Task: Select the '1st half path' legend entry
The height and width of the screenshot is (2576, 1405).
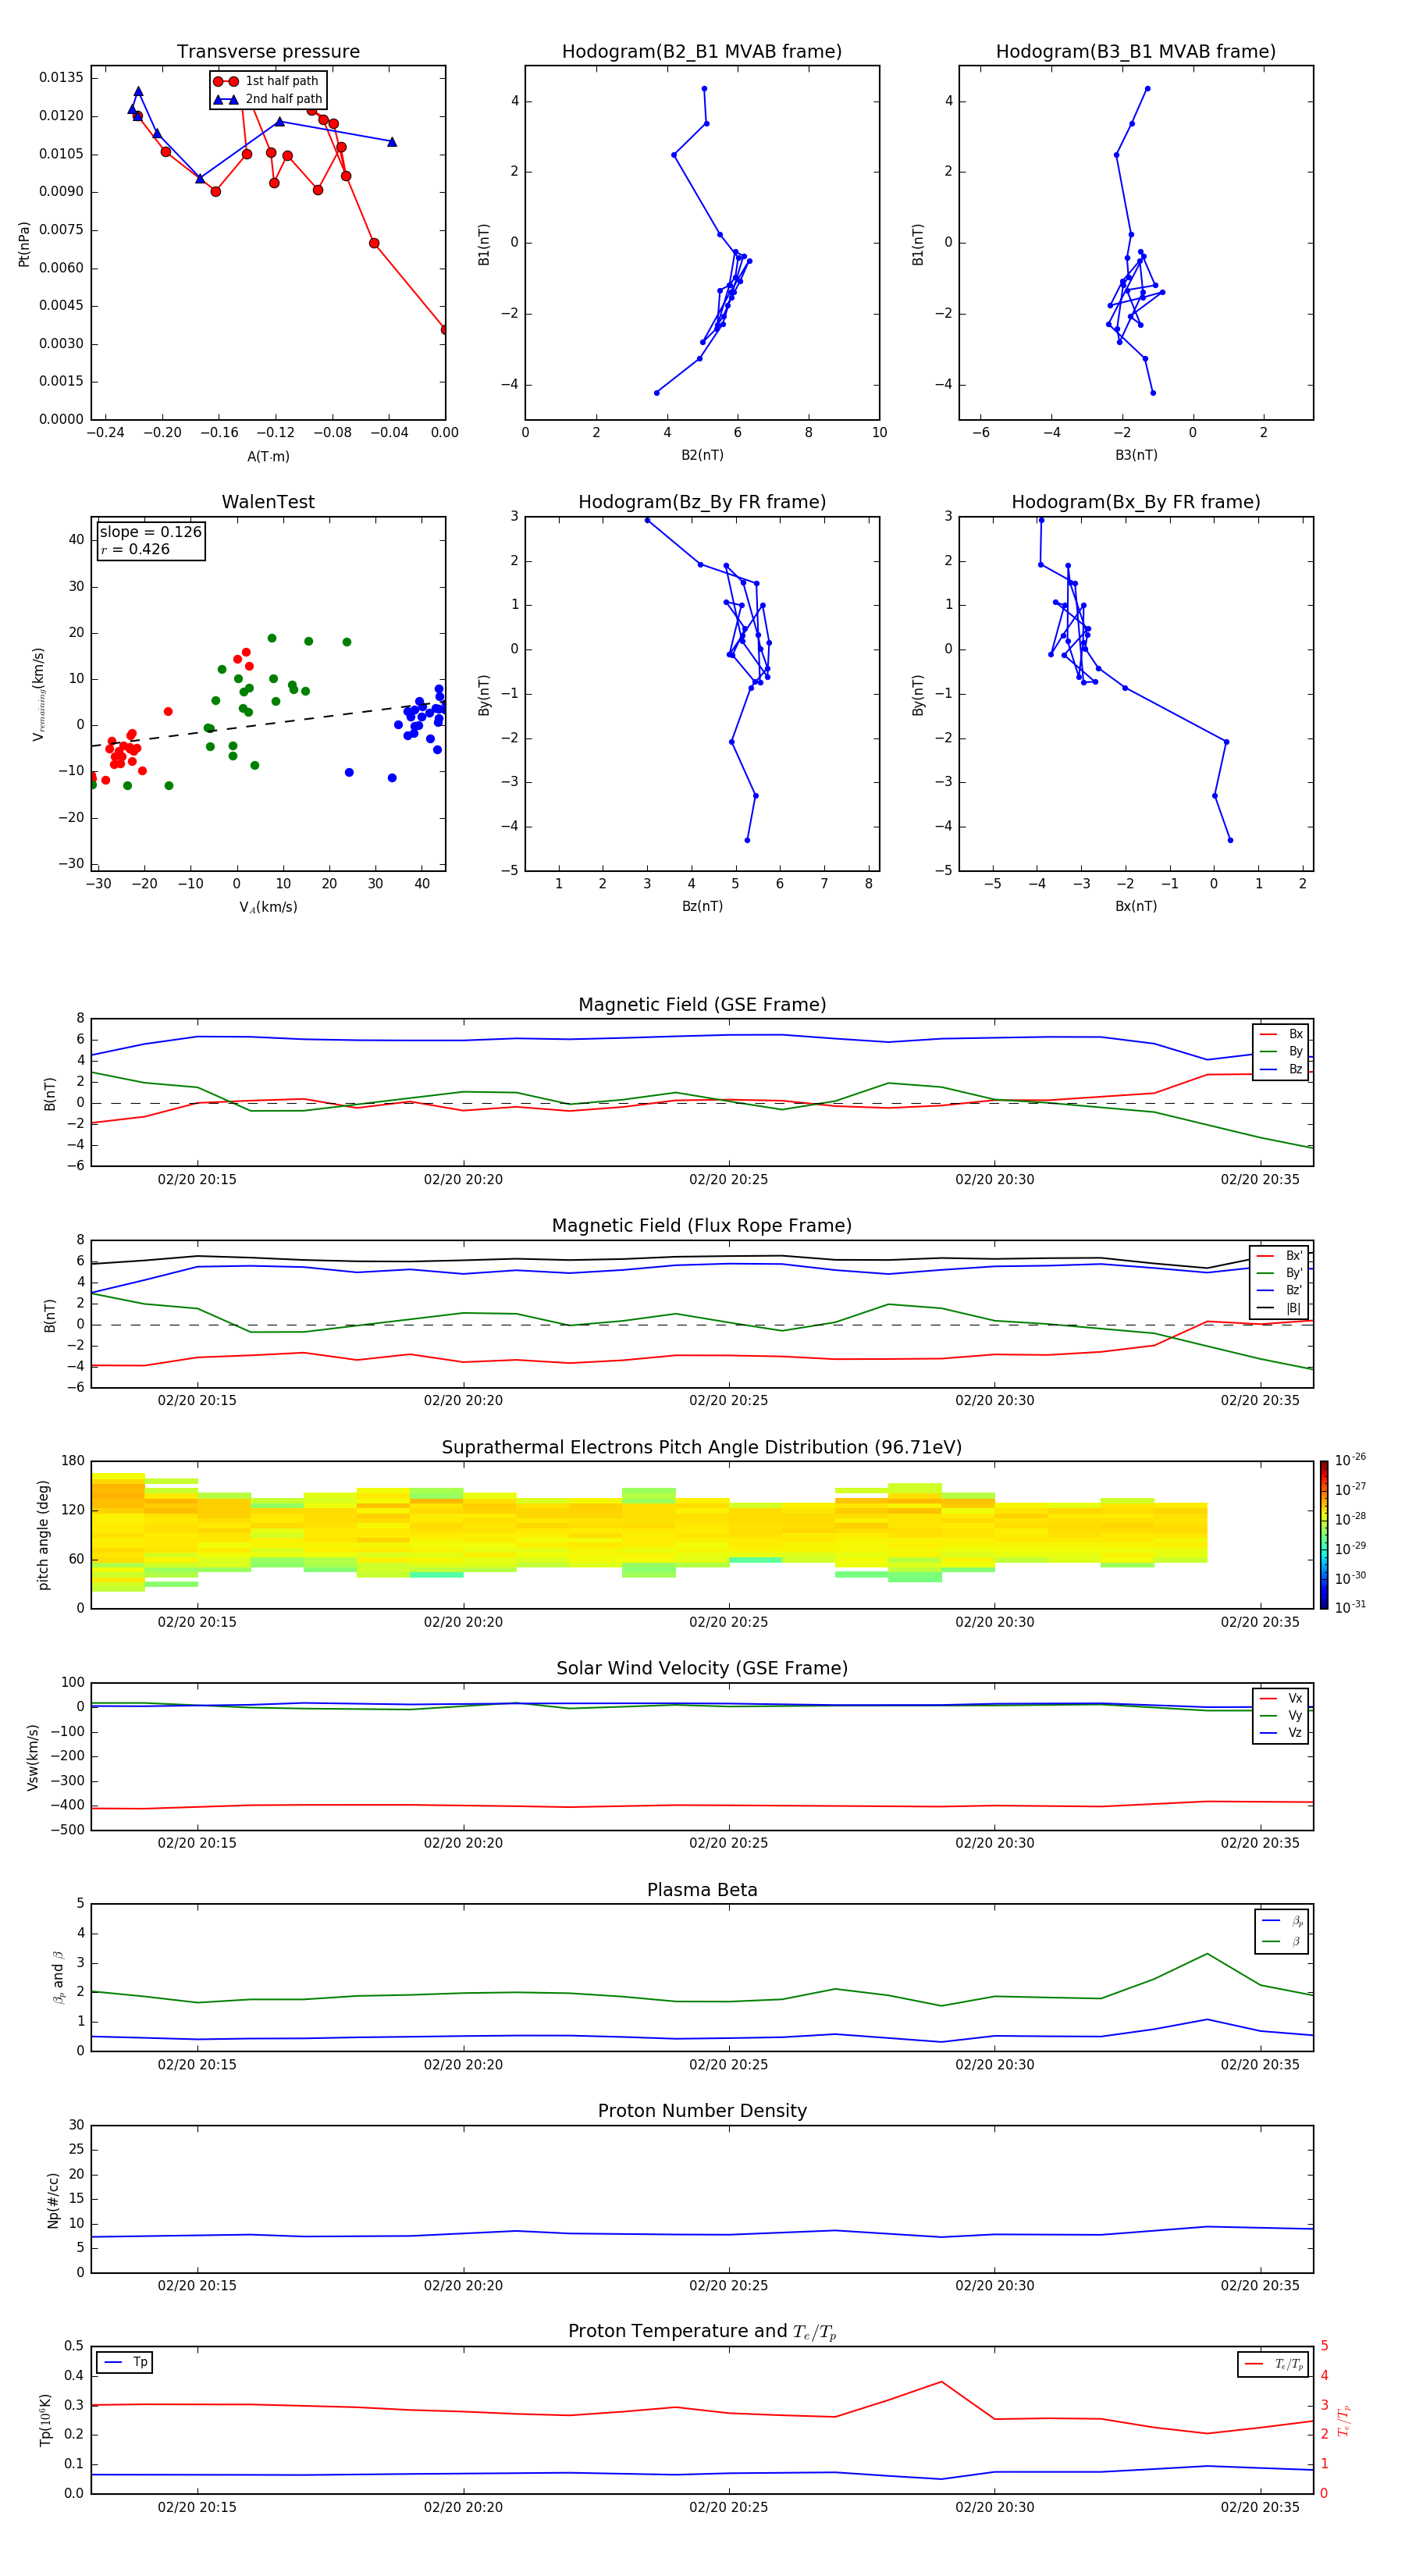Action: [267, 81]
